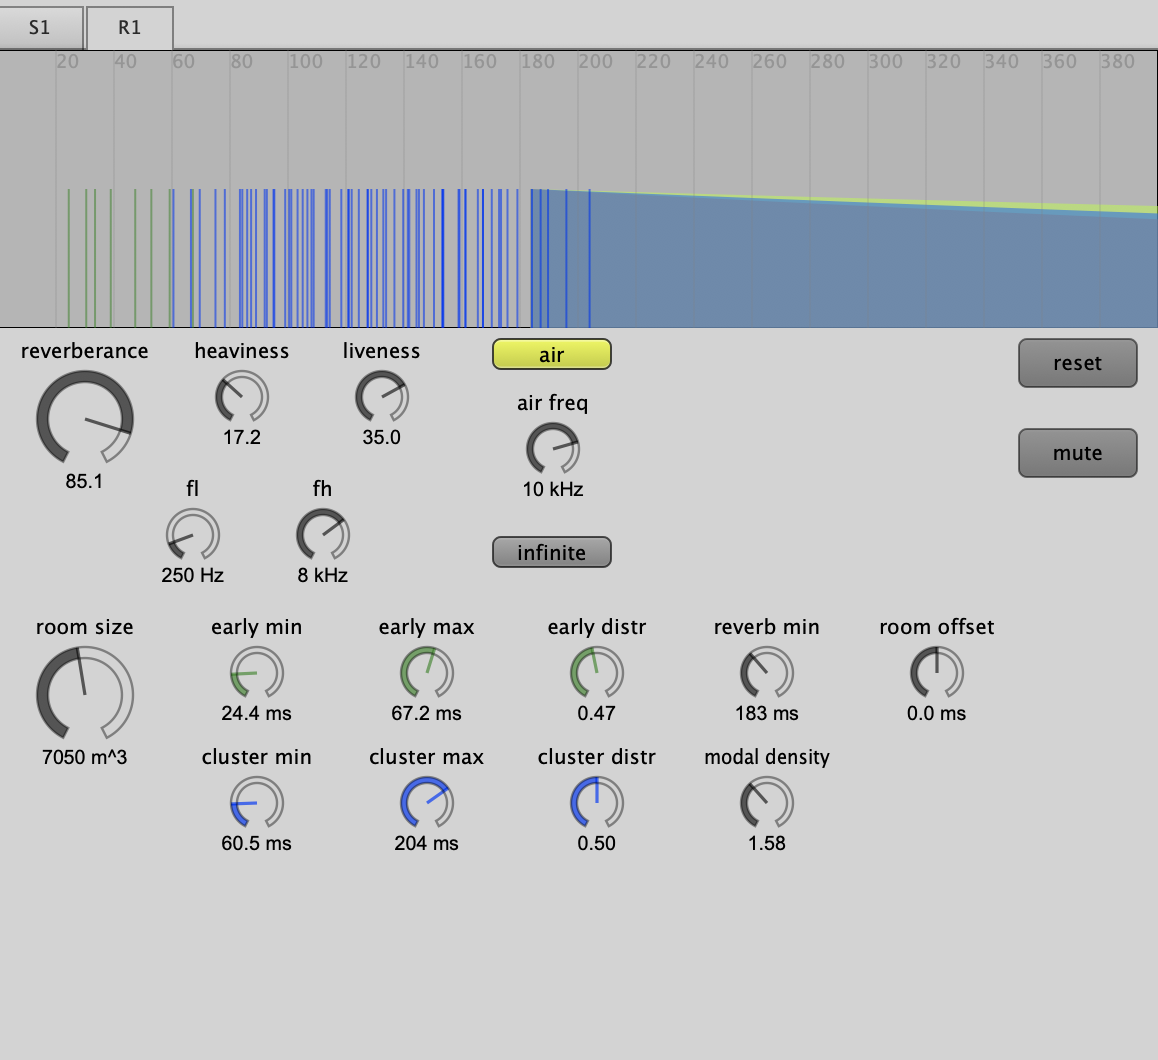Image resolution: width=1158 pixels, height=1060 pixels.
Task: Enable infinite reverb mode
Action: 551,552
